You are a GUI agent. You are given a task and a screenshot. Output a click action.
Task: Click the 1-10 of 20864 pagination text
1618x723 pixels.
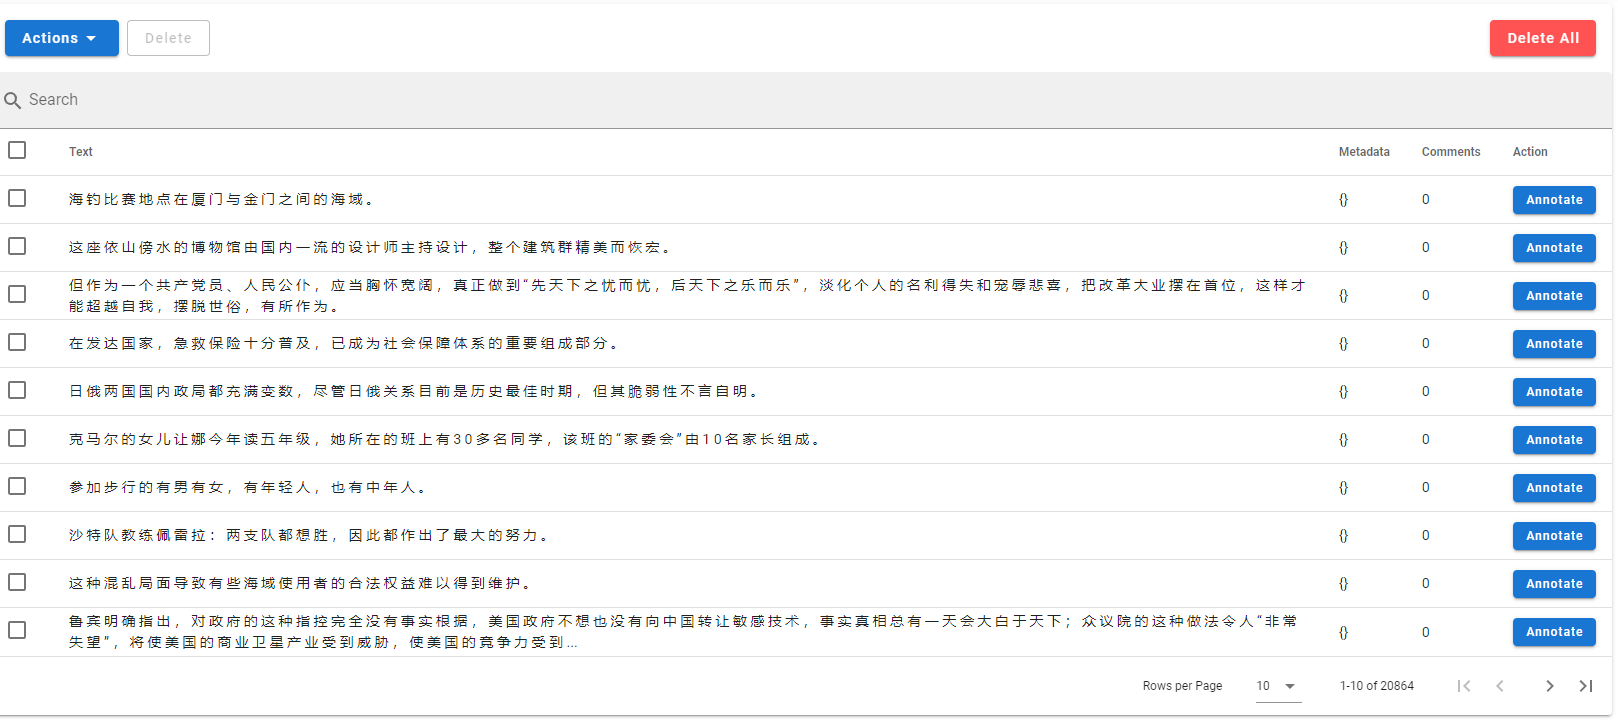pos(1377,686)
